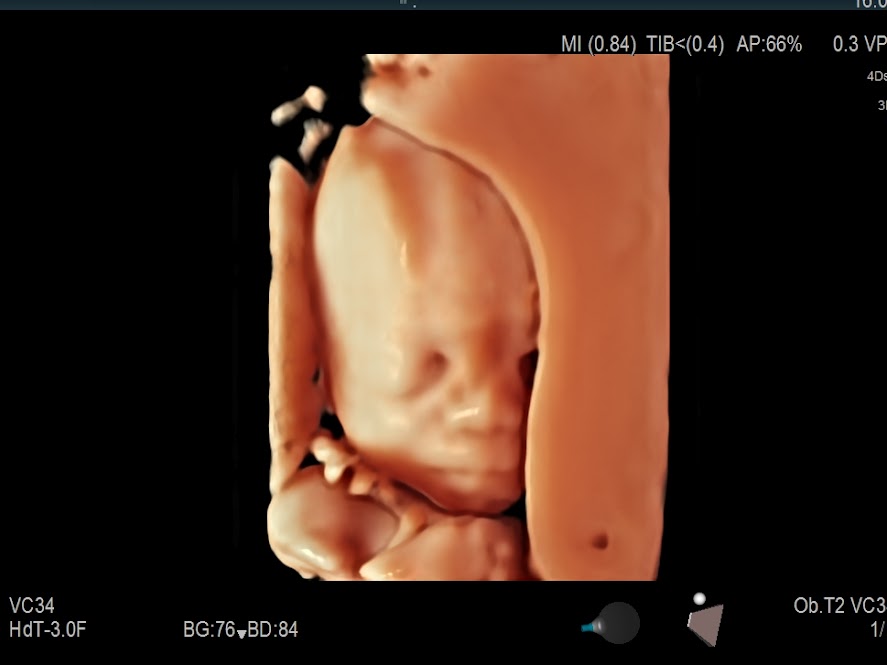This screenshot has width=887, height=665.
Task: Click the HdT-3.0F setting label
Action: coord(47,630)
